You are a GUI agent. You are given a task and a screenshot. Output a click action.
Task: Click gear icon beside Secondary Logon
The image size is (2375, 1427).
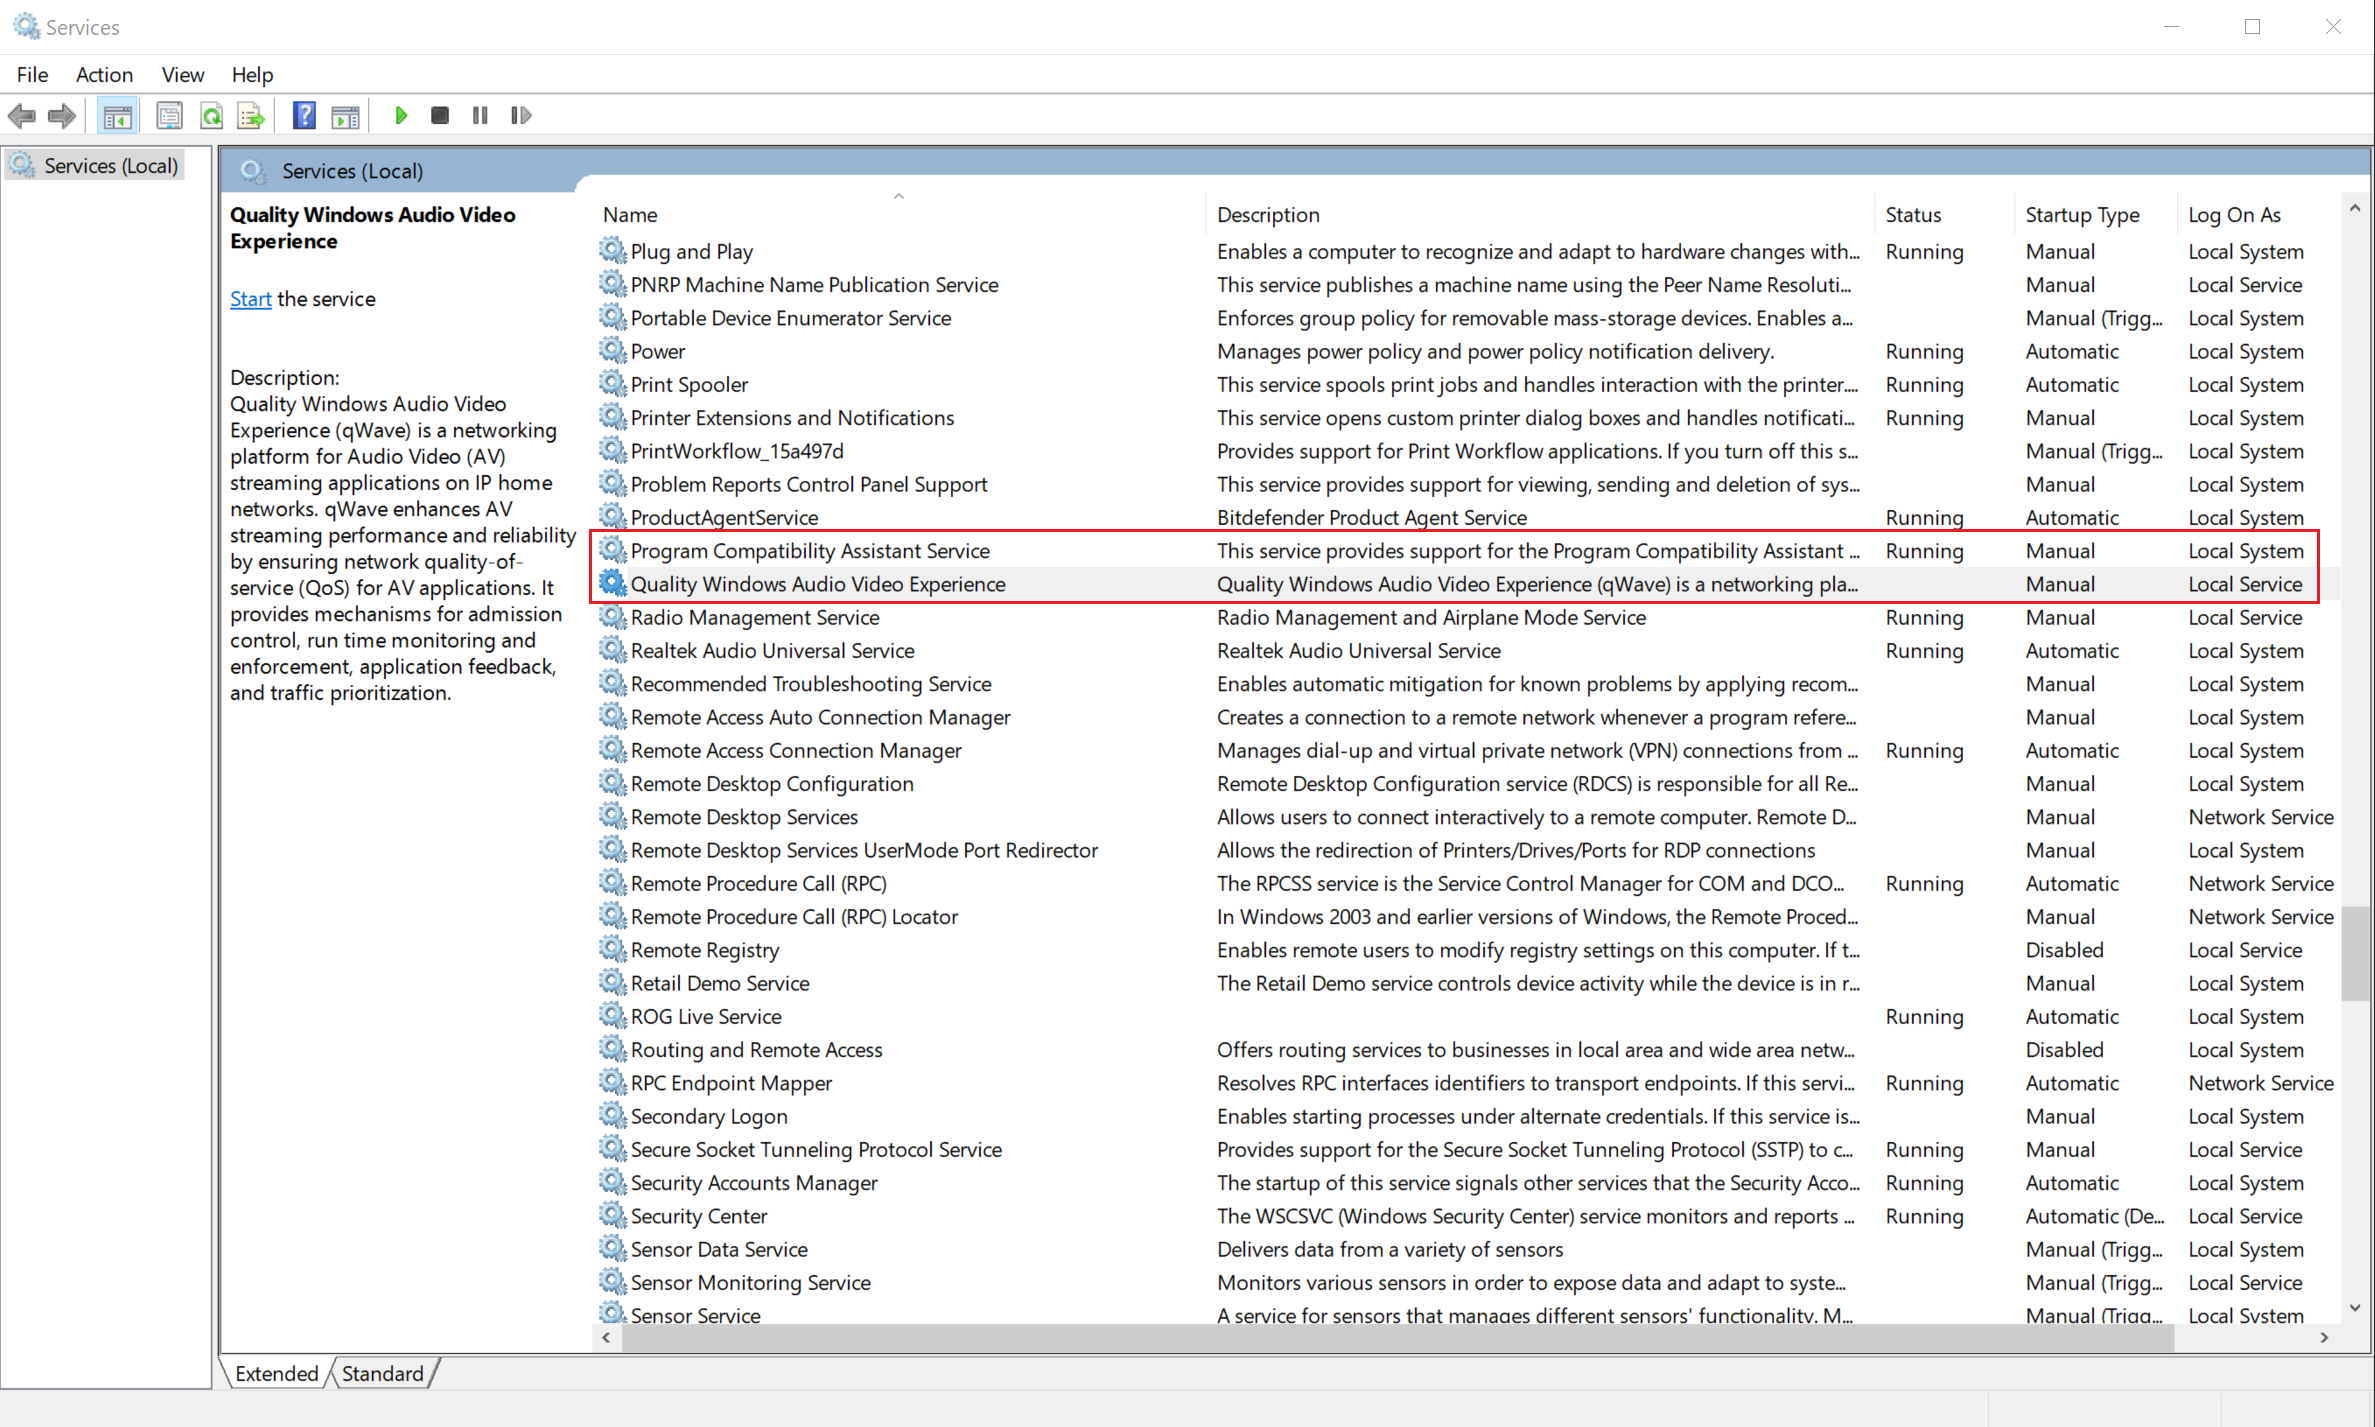(613, 1115)
